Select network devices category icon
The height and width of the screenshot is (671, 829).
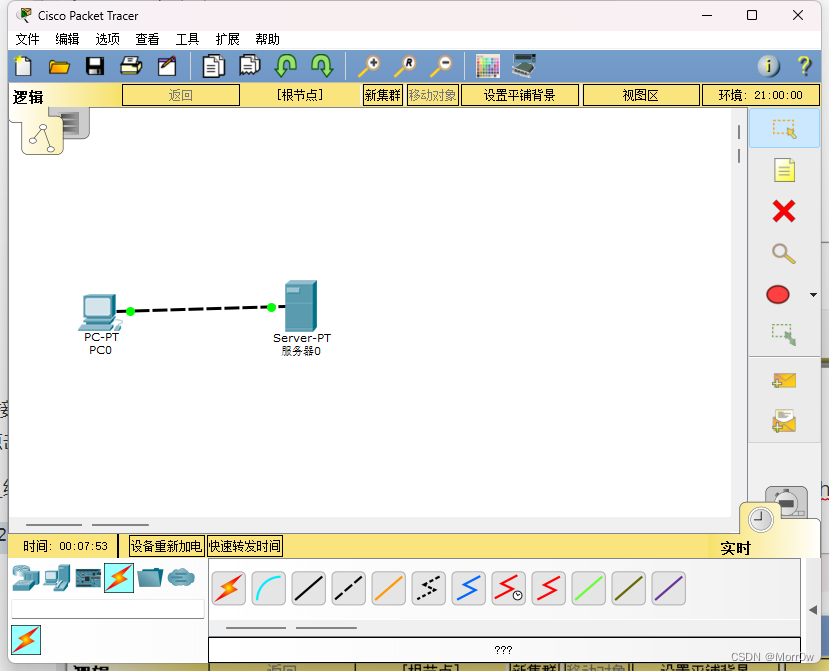[26, 577]
